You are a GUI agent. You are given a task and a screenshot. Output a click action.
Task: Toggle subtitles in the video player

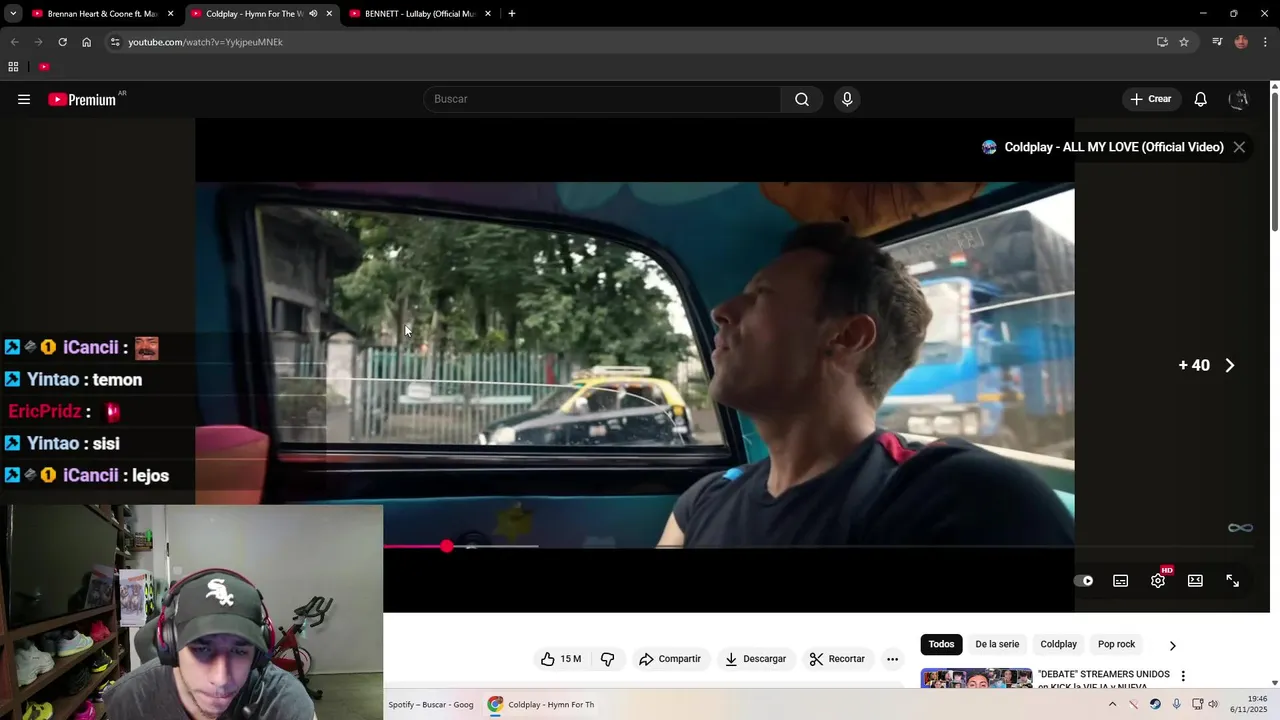coord(1121,581)
